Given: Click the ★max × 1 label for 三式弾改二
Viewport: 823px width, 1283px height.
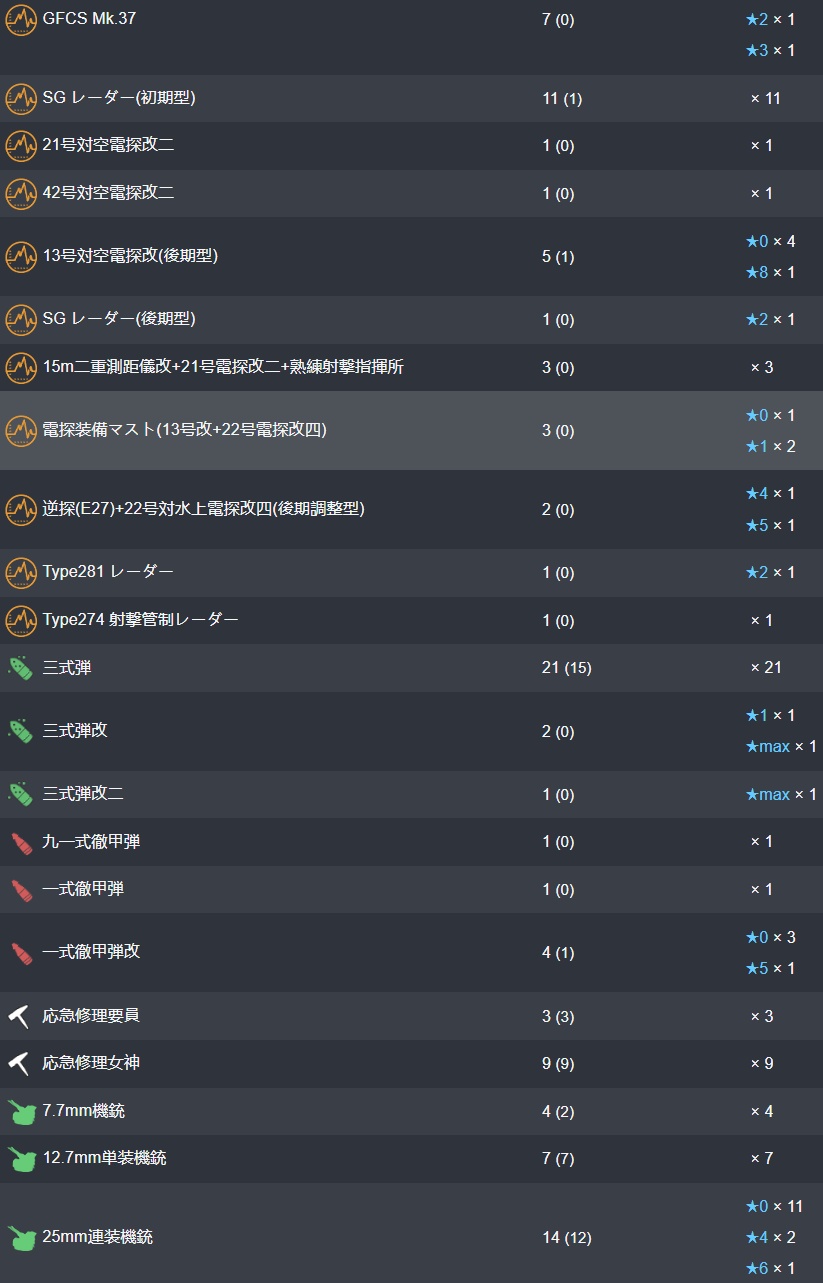Looking at the screenshot, I should [x=781, y=794].
